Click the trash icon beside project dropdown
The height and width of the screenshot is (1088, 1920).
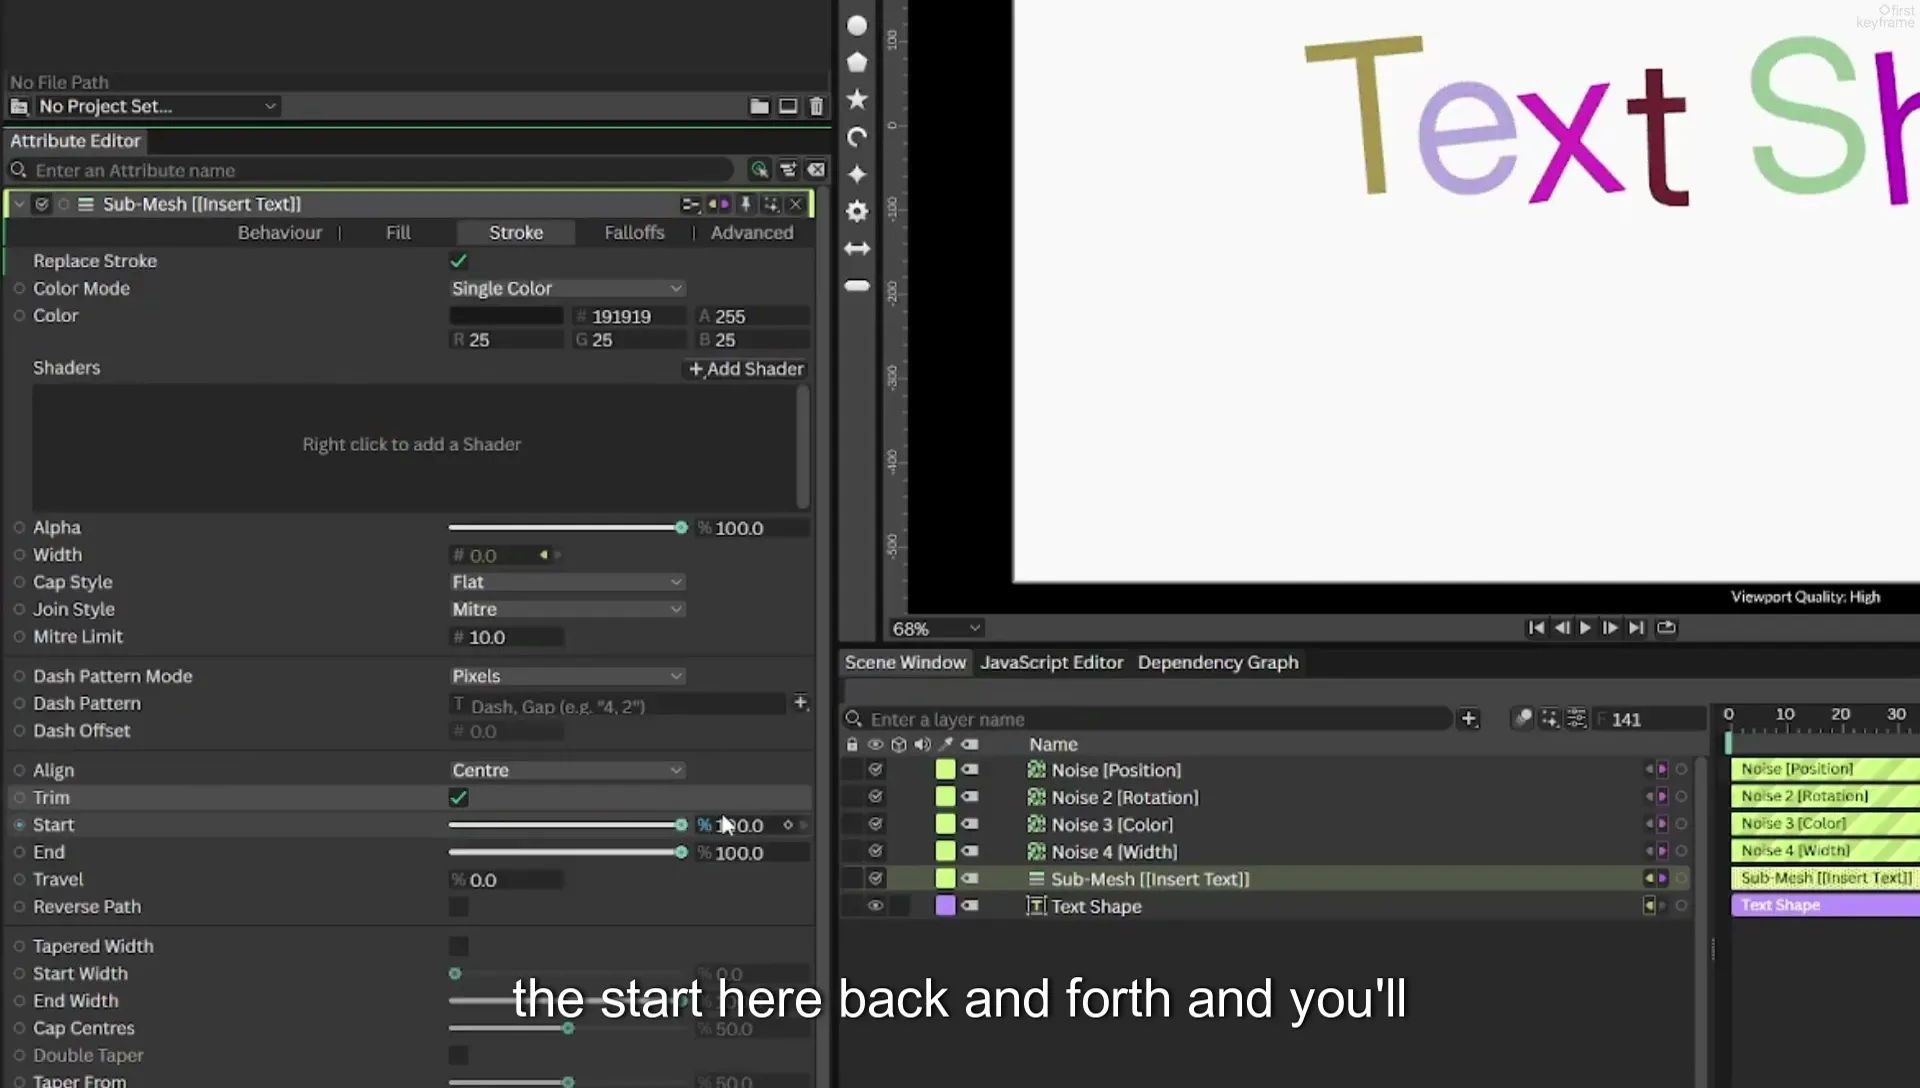pos(816,106)
